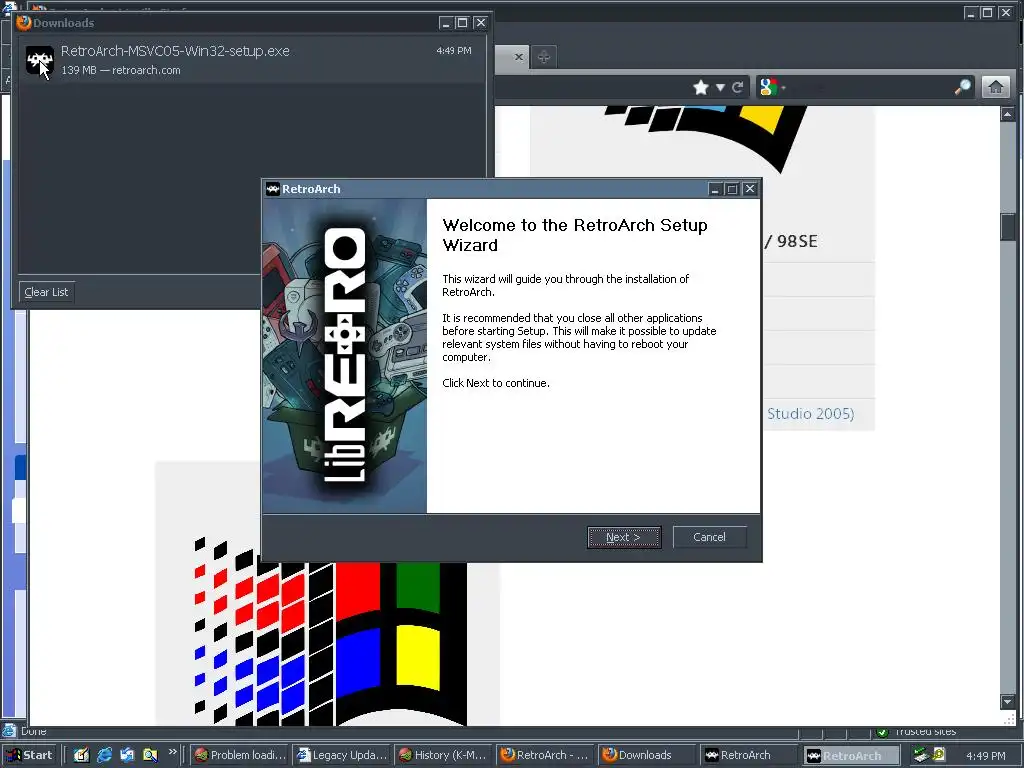1024x768 pixels.
Task: Switch to the RetroArch - ... Firefox taskbar item
Action: click(545, 755)
